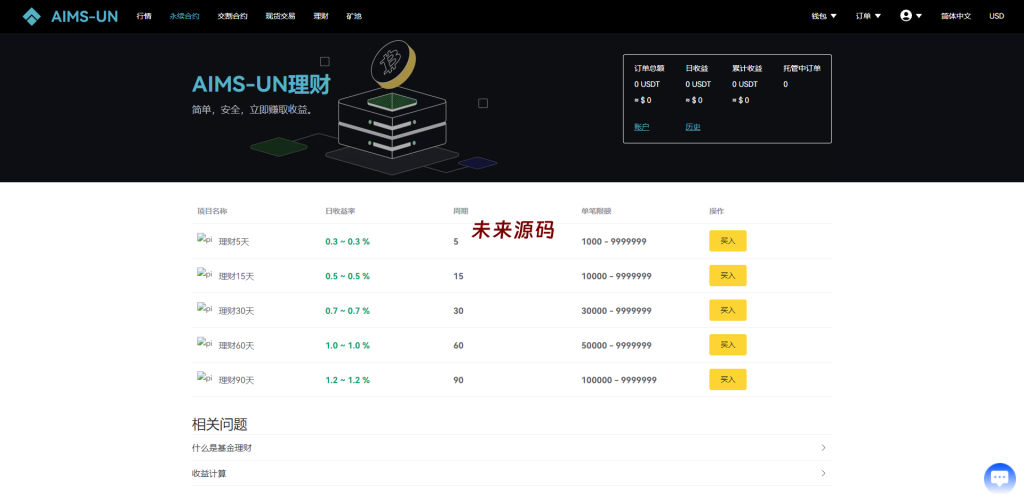Click the 收益计算 question row text
The width and height of the screenshot is (1024, 494).
[x=209, y=474]
